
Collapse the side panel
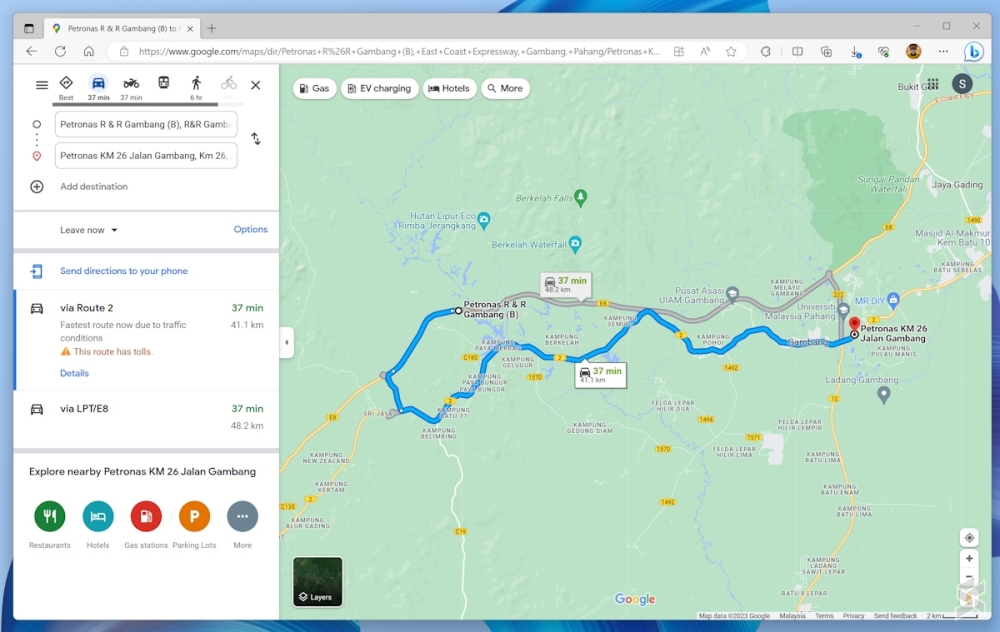286,342
